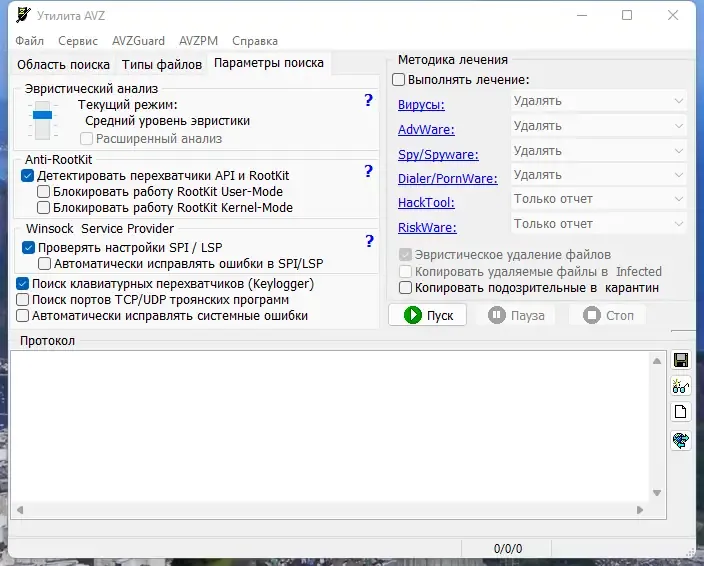The height and width of the screenshot is (566, 704).
Task: Click the Spy/Spyware link
Action: tap(438, 154)
